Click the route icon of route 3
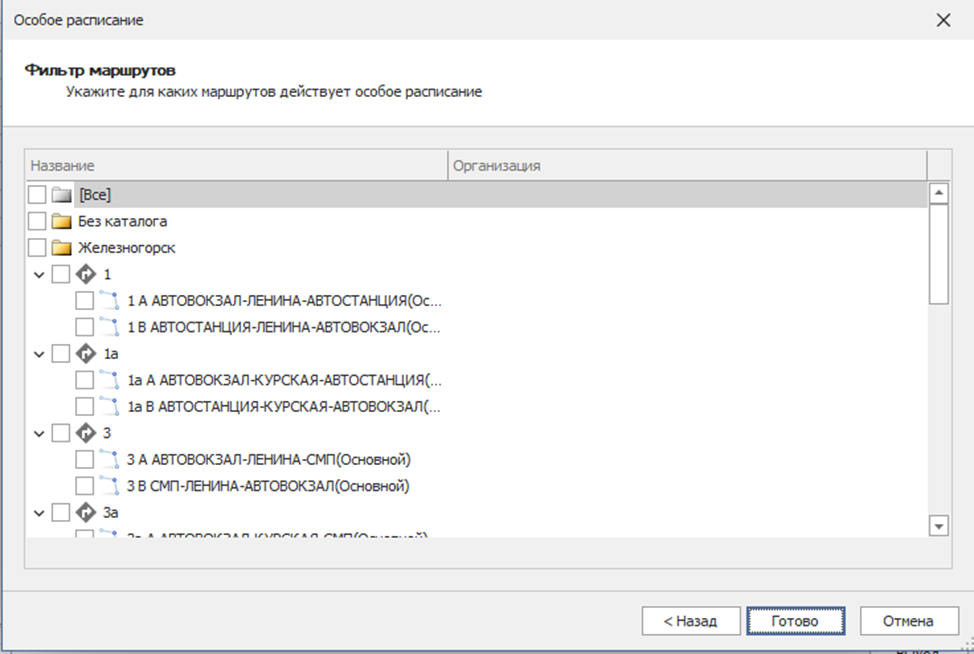 tap(85, 433)
